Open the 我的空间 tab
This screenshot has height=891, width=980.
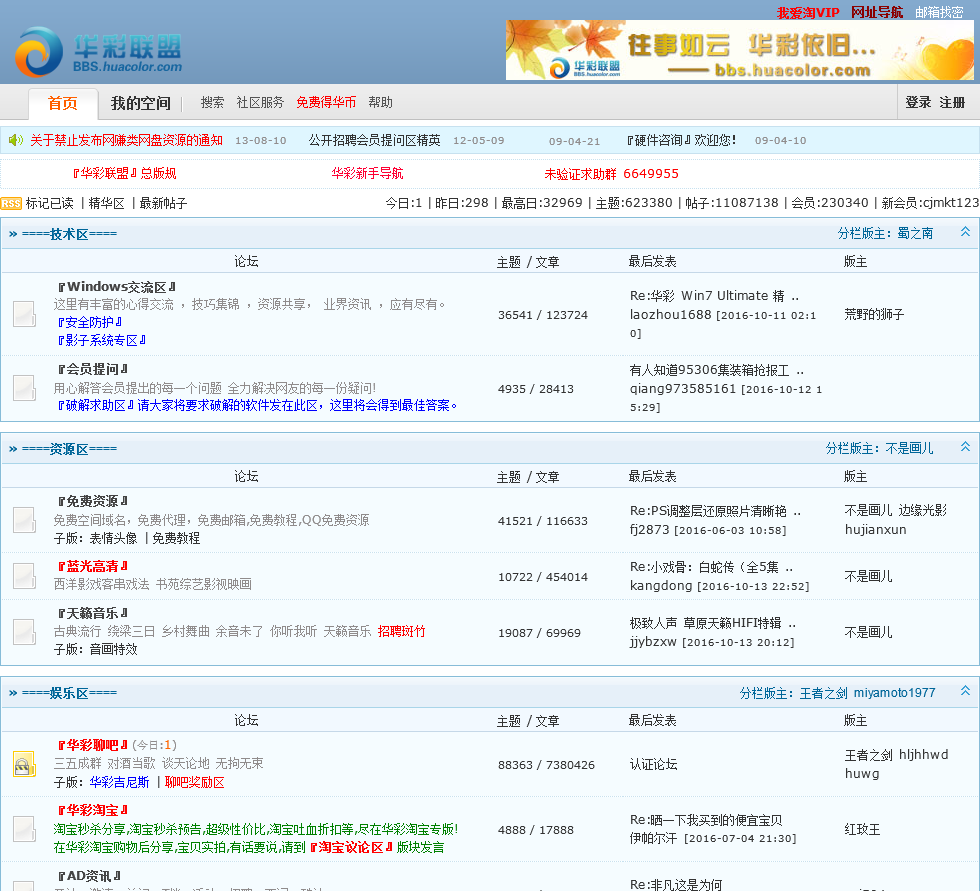pos(141,103)
